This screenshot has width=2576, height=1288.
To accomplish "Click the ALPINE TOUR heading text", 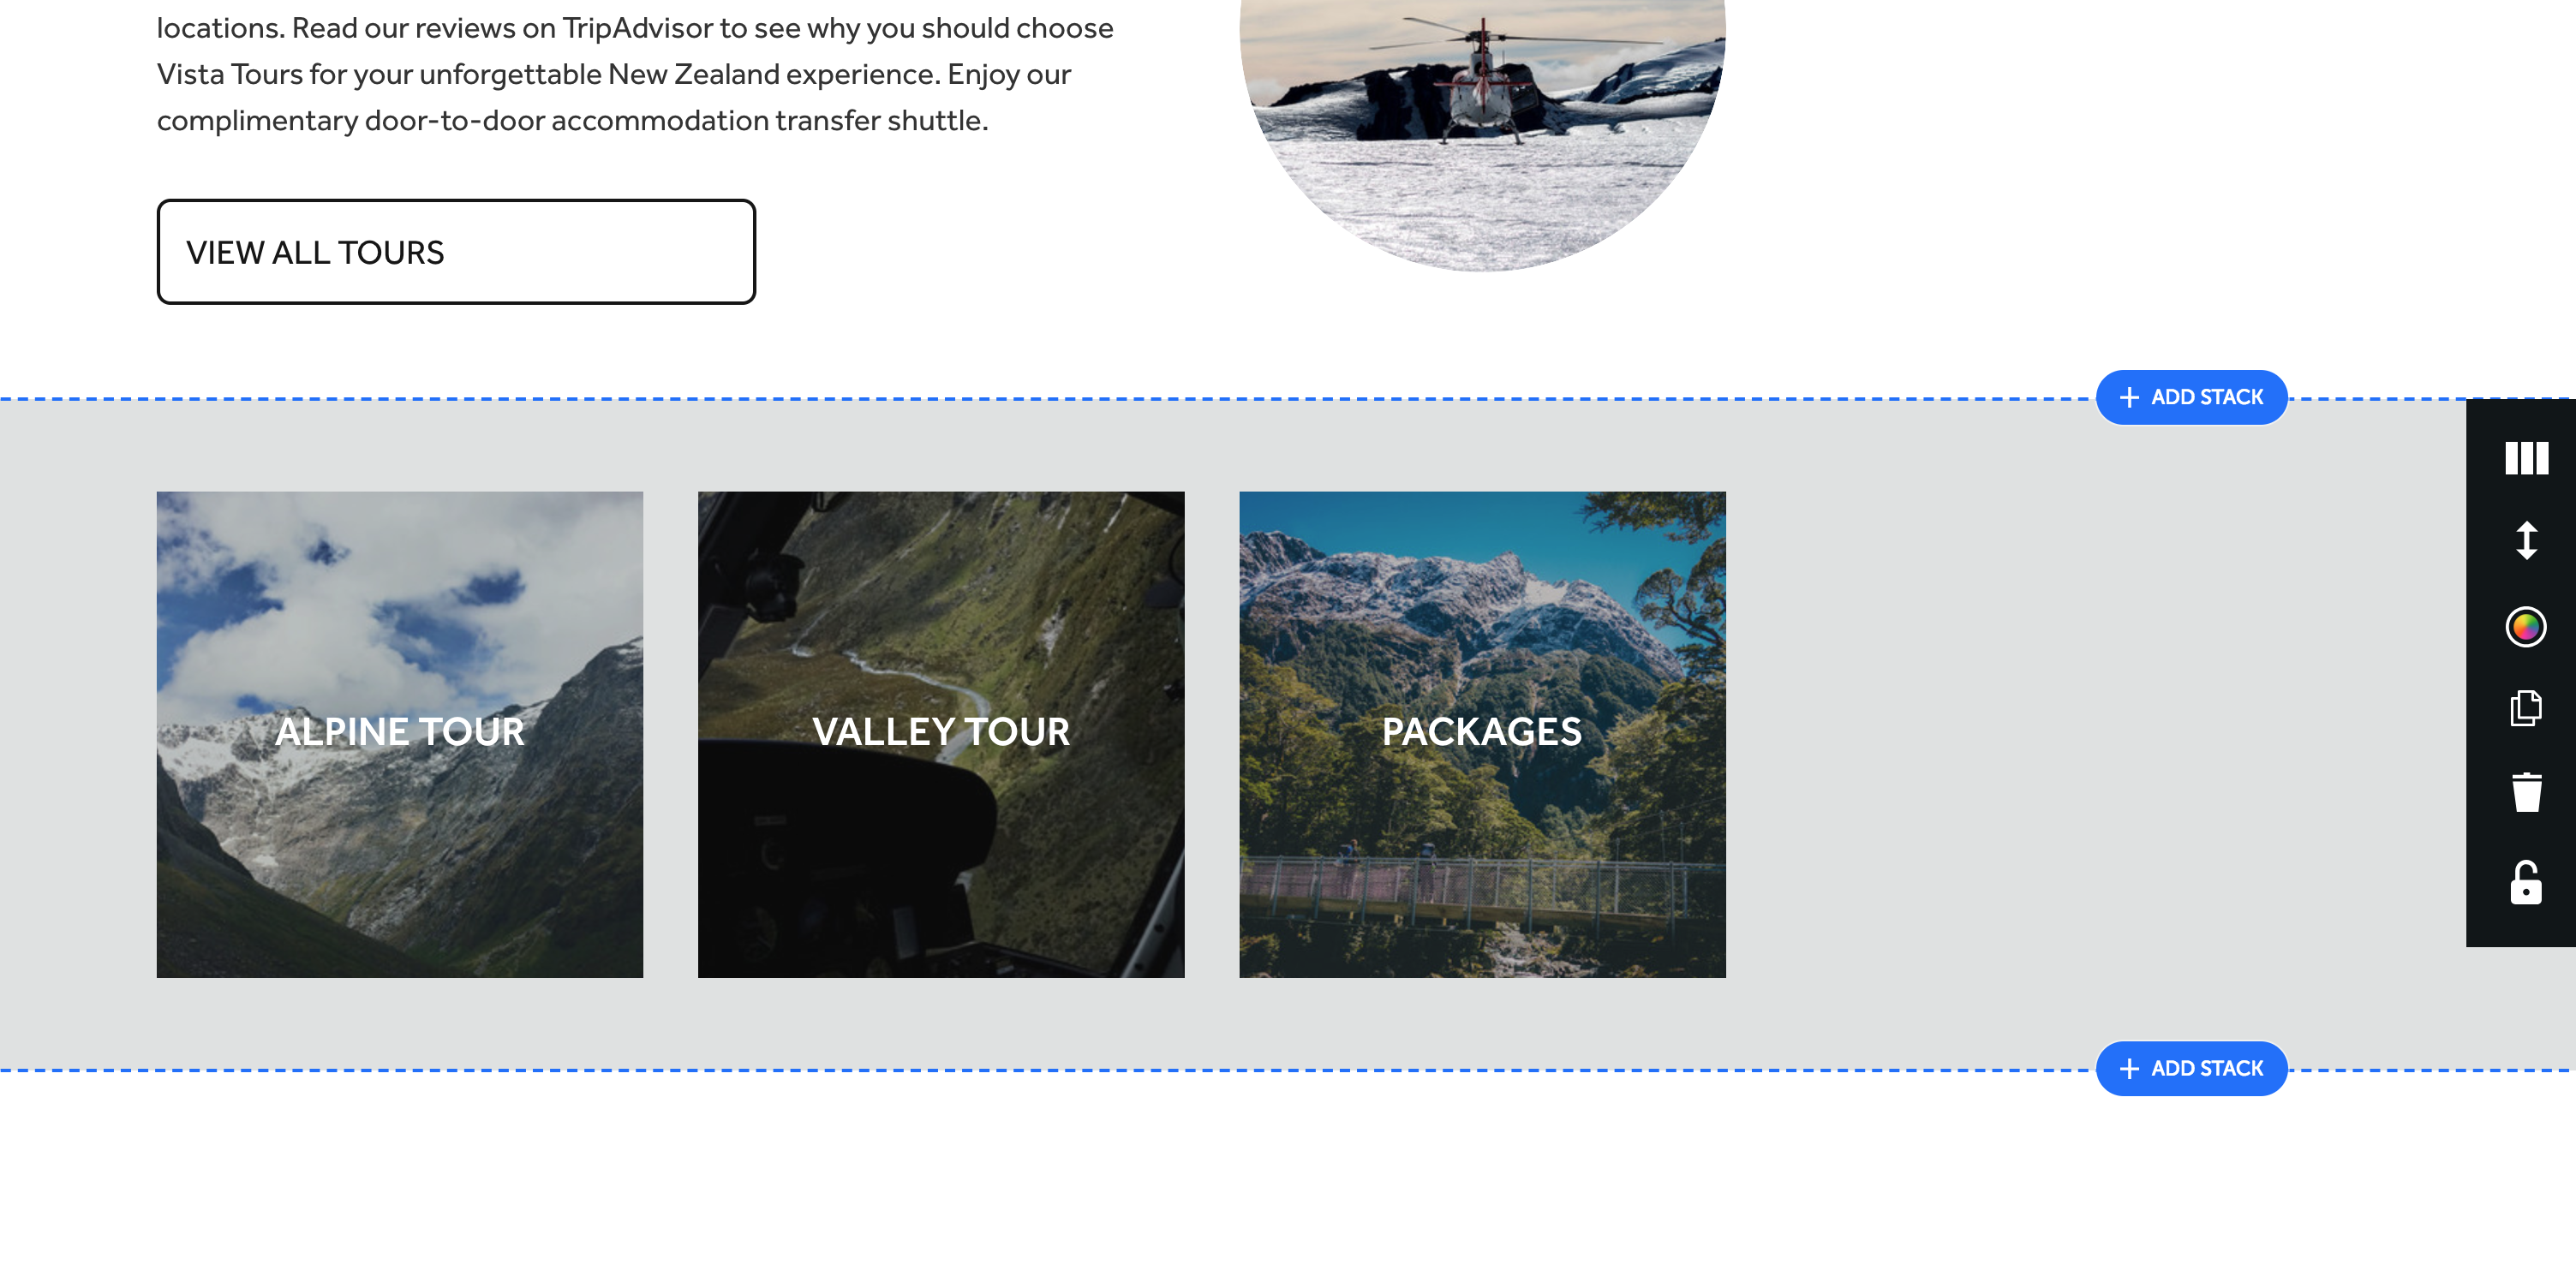I will [400, 731].
